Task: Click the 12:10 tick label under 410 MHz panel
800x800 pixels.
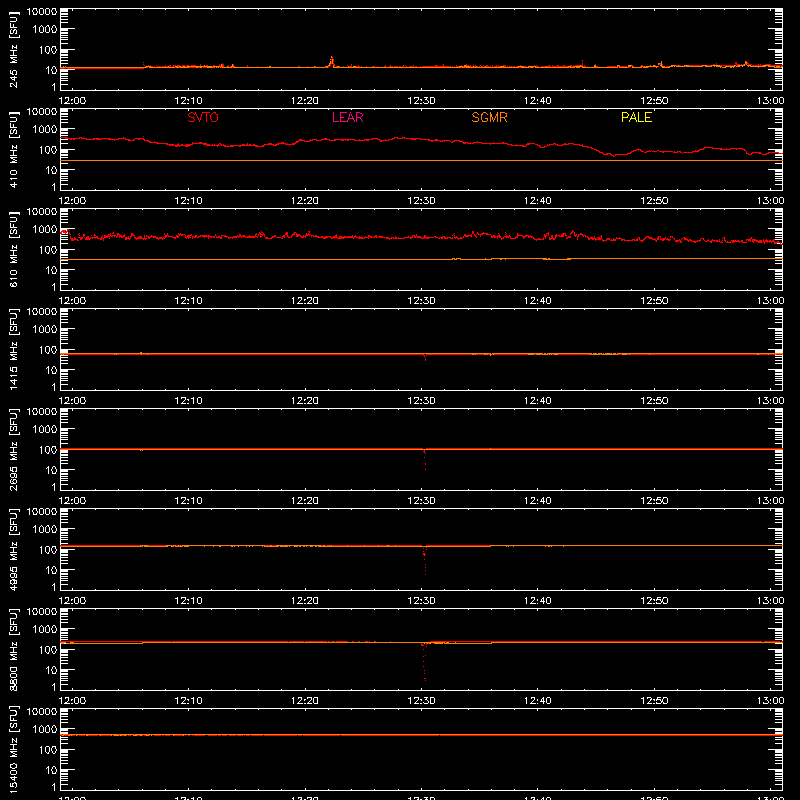Action: click(x=188, y=201)
